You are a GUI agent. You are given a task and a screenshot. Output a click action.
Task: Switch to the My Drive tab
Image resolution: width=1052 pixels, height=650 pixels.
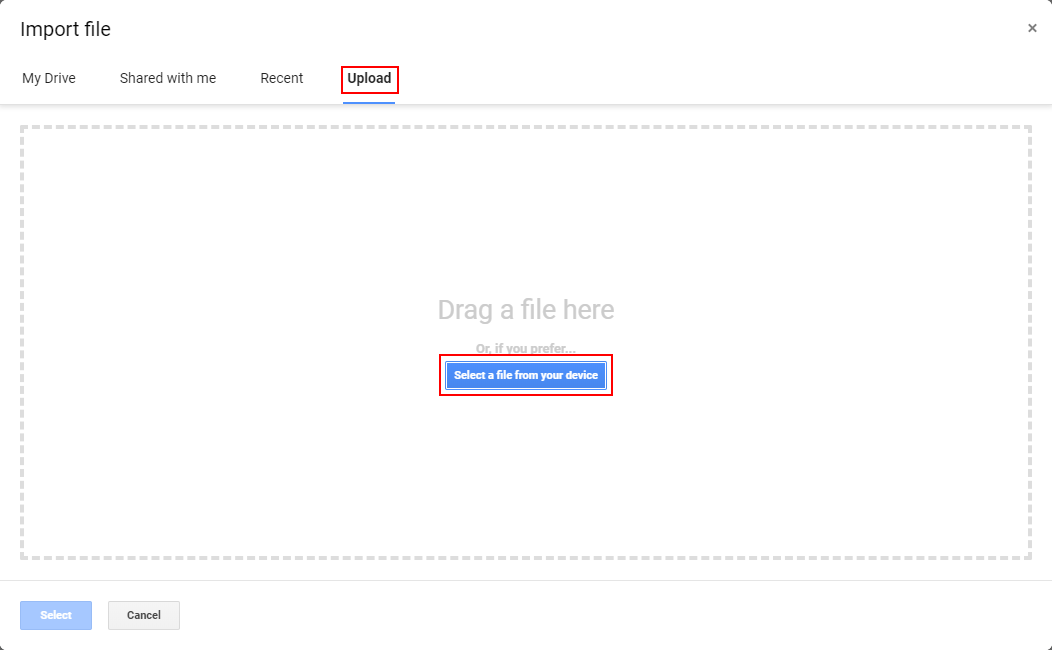click(49, 78)
